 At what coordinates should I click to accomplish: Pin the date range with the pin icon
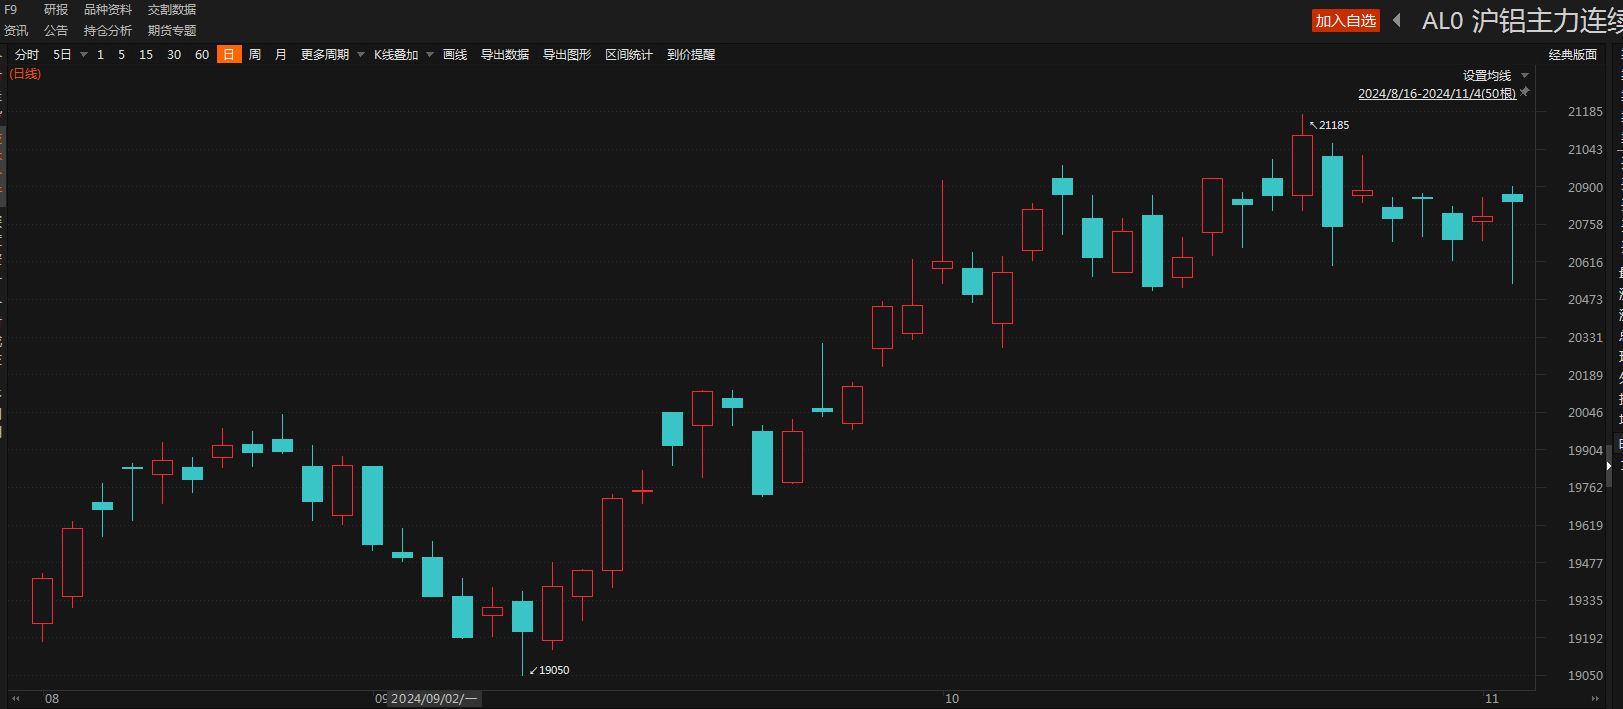[1524, 92]
